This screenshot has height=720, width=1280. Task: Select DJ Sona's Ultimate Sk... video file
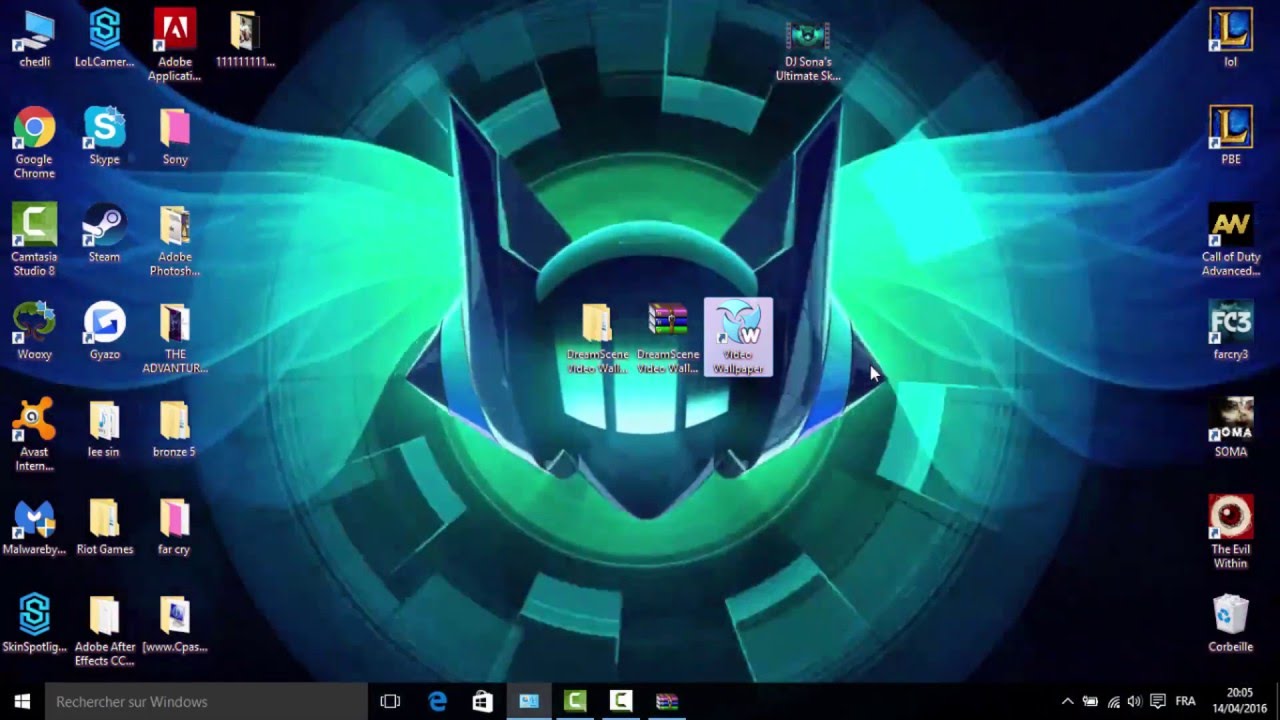coord(808,53)
